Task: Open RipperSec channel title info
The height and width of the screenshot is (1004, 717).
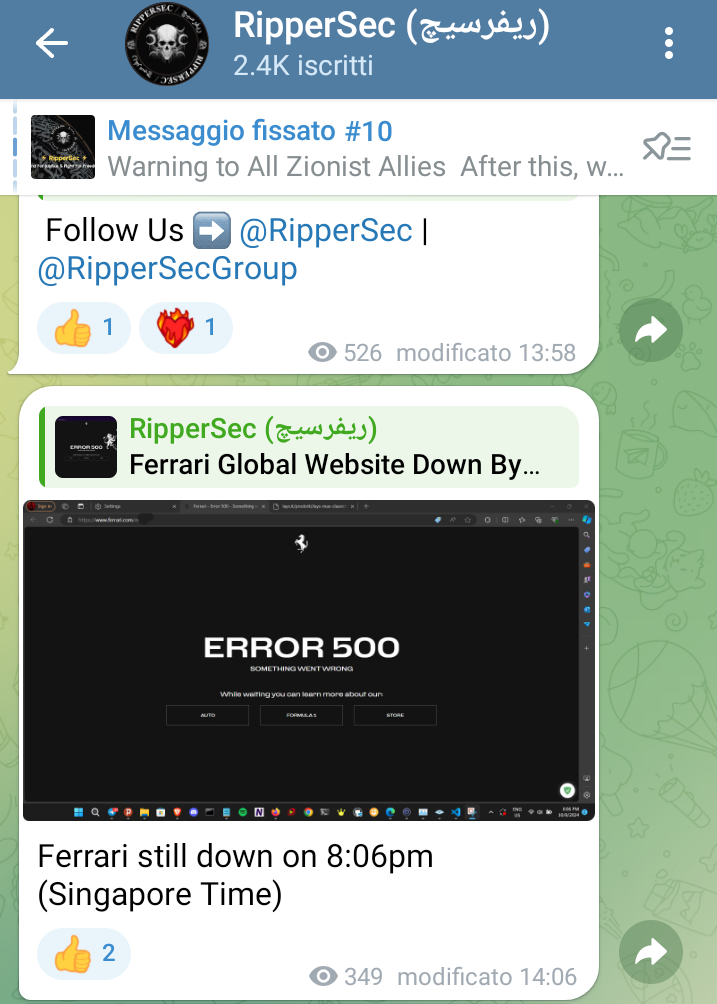Action: pos(391,27)
